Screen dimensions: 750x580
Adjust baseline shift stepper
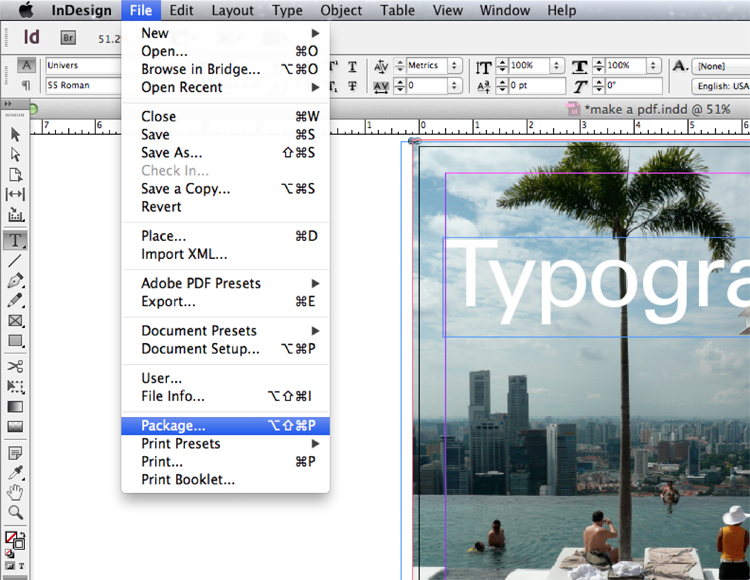coord(502,86)
